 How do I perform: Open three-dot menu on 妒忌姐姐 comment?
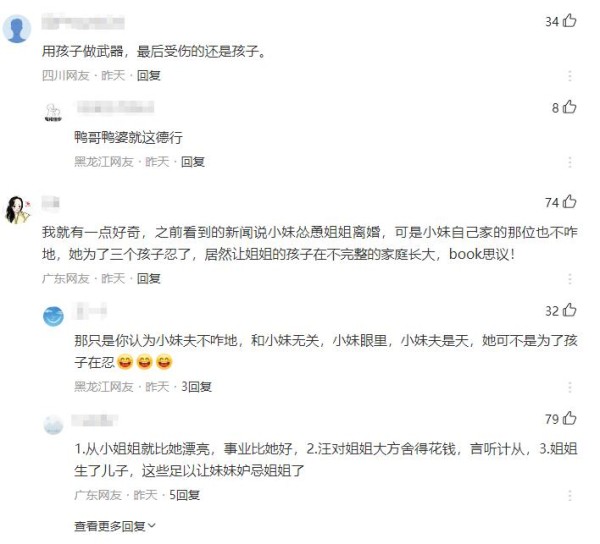(x=570, y=495)
